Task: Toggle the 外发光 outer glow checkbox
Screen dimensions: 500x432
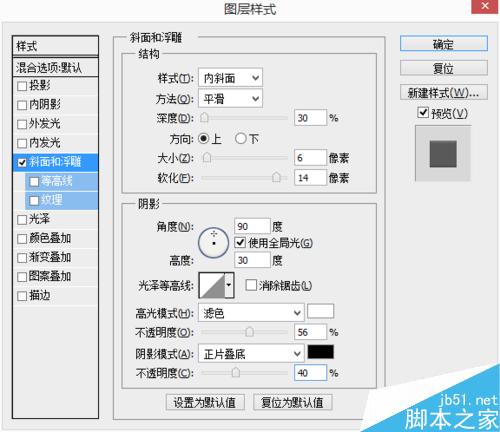Action: coord(22,124)
